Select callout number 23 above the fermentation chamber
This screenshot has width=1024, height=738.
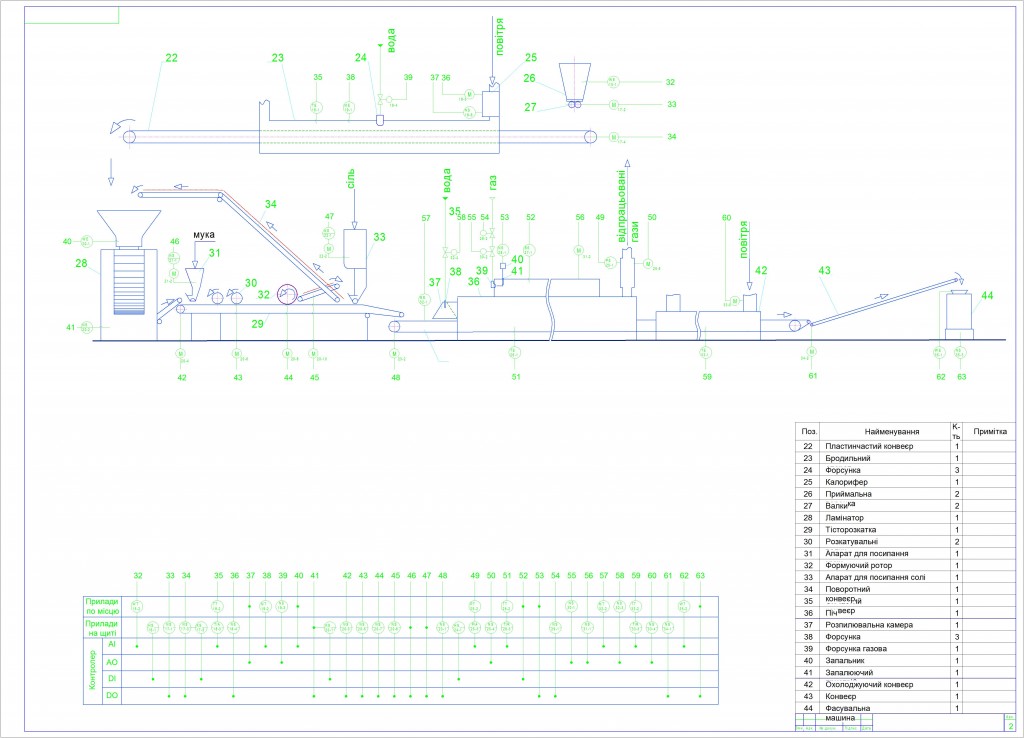(278, 58)
